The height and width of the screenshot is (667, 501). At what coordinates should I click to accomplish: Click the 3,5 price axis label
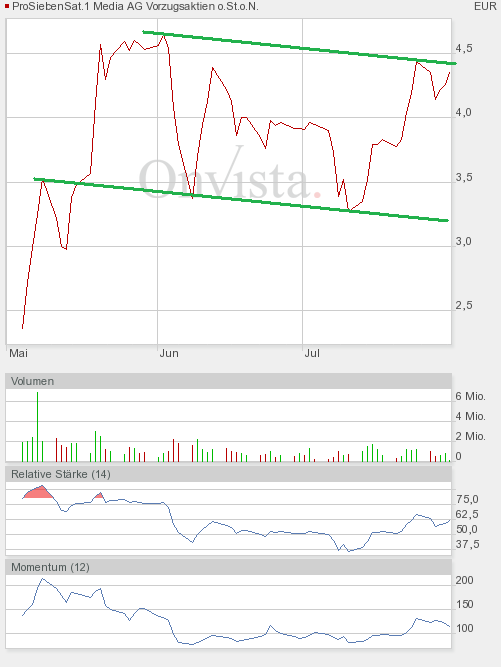click(x=464, y=177)
